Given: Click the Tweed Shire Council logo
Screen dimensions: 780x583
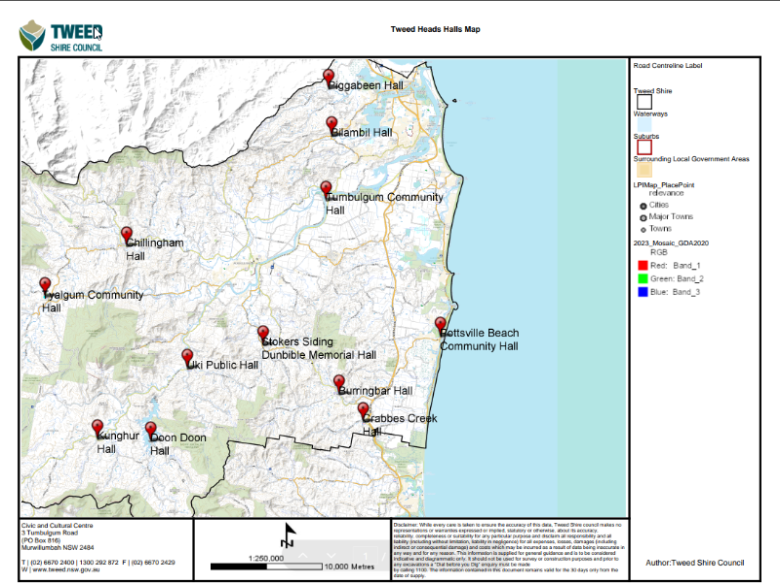Looking at the screenshot, I should 61,35.
